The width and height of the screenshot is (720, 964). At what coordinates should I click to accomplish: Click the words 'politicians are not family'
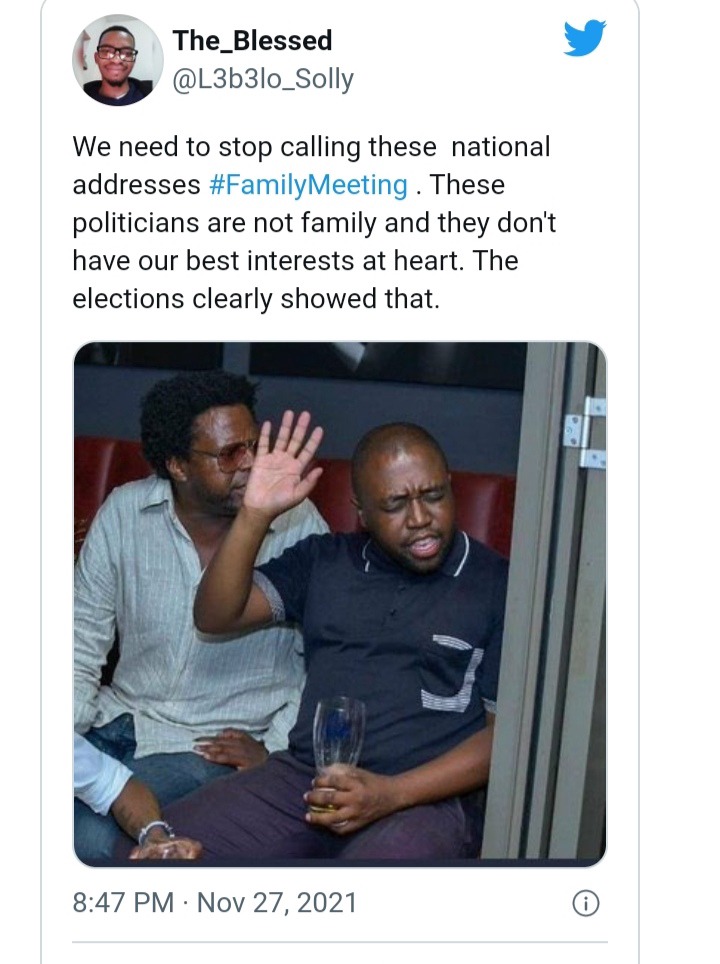pos(224,223)
